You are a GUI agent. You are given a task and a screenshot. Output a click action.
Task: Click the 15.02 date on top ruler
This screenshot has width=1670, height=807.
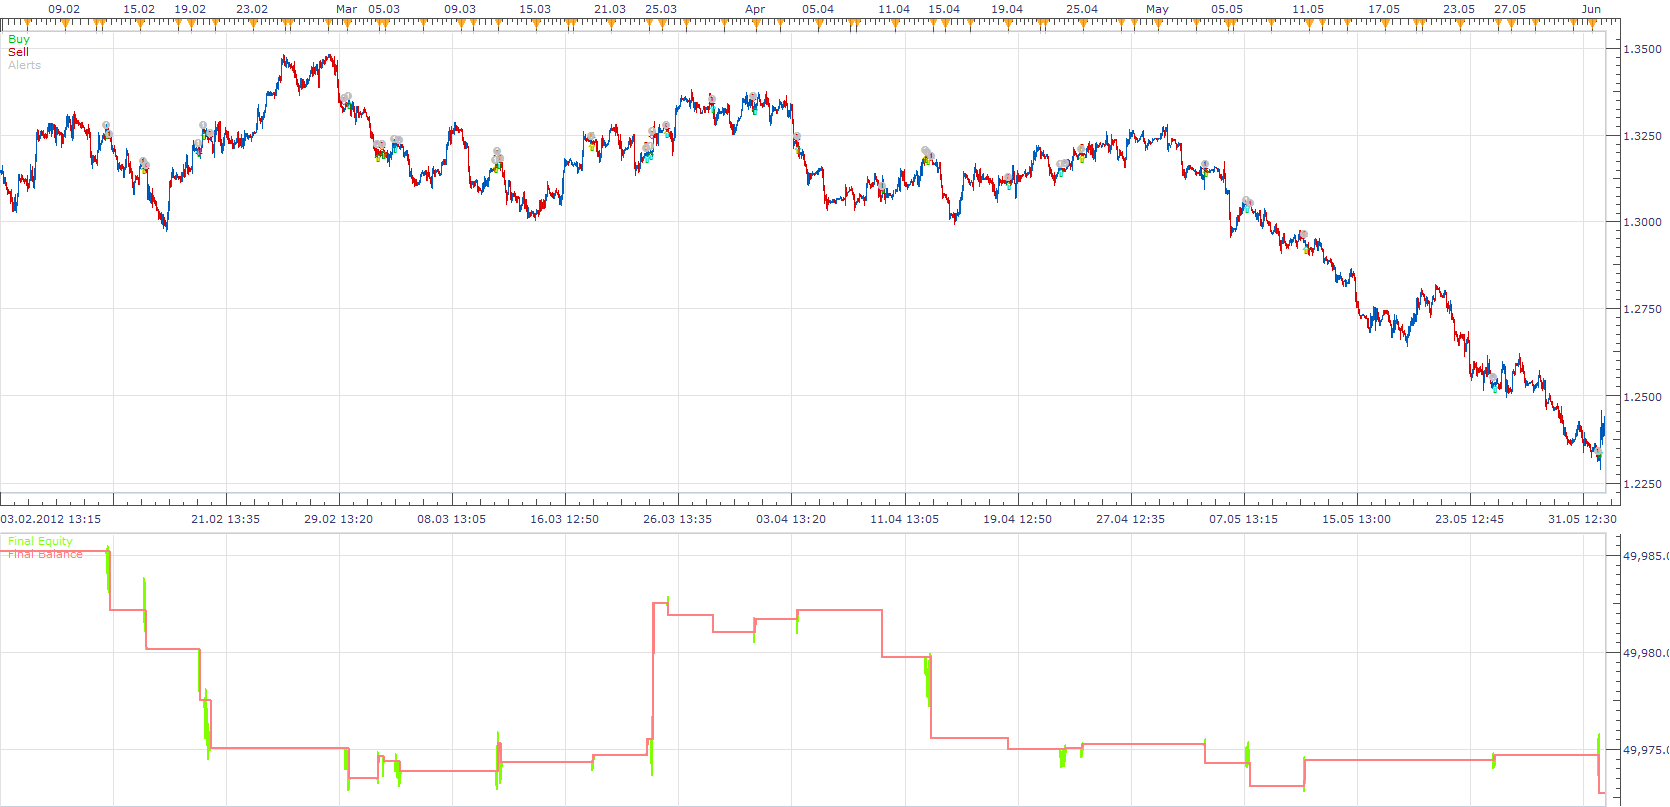click(x=139, y=9)
